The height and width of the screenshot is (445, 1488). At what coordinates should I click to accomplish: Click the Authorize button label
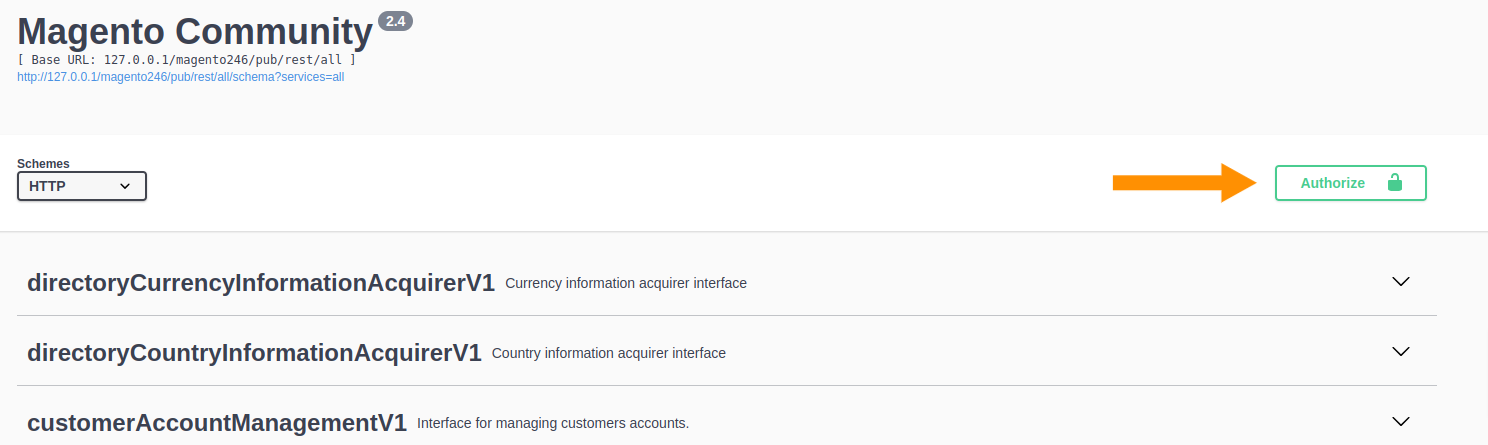(1332, 183)
